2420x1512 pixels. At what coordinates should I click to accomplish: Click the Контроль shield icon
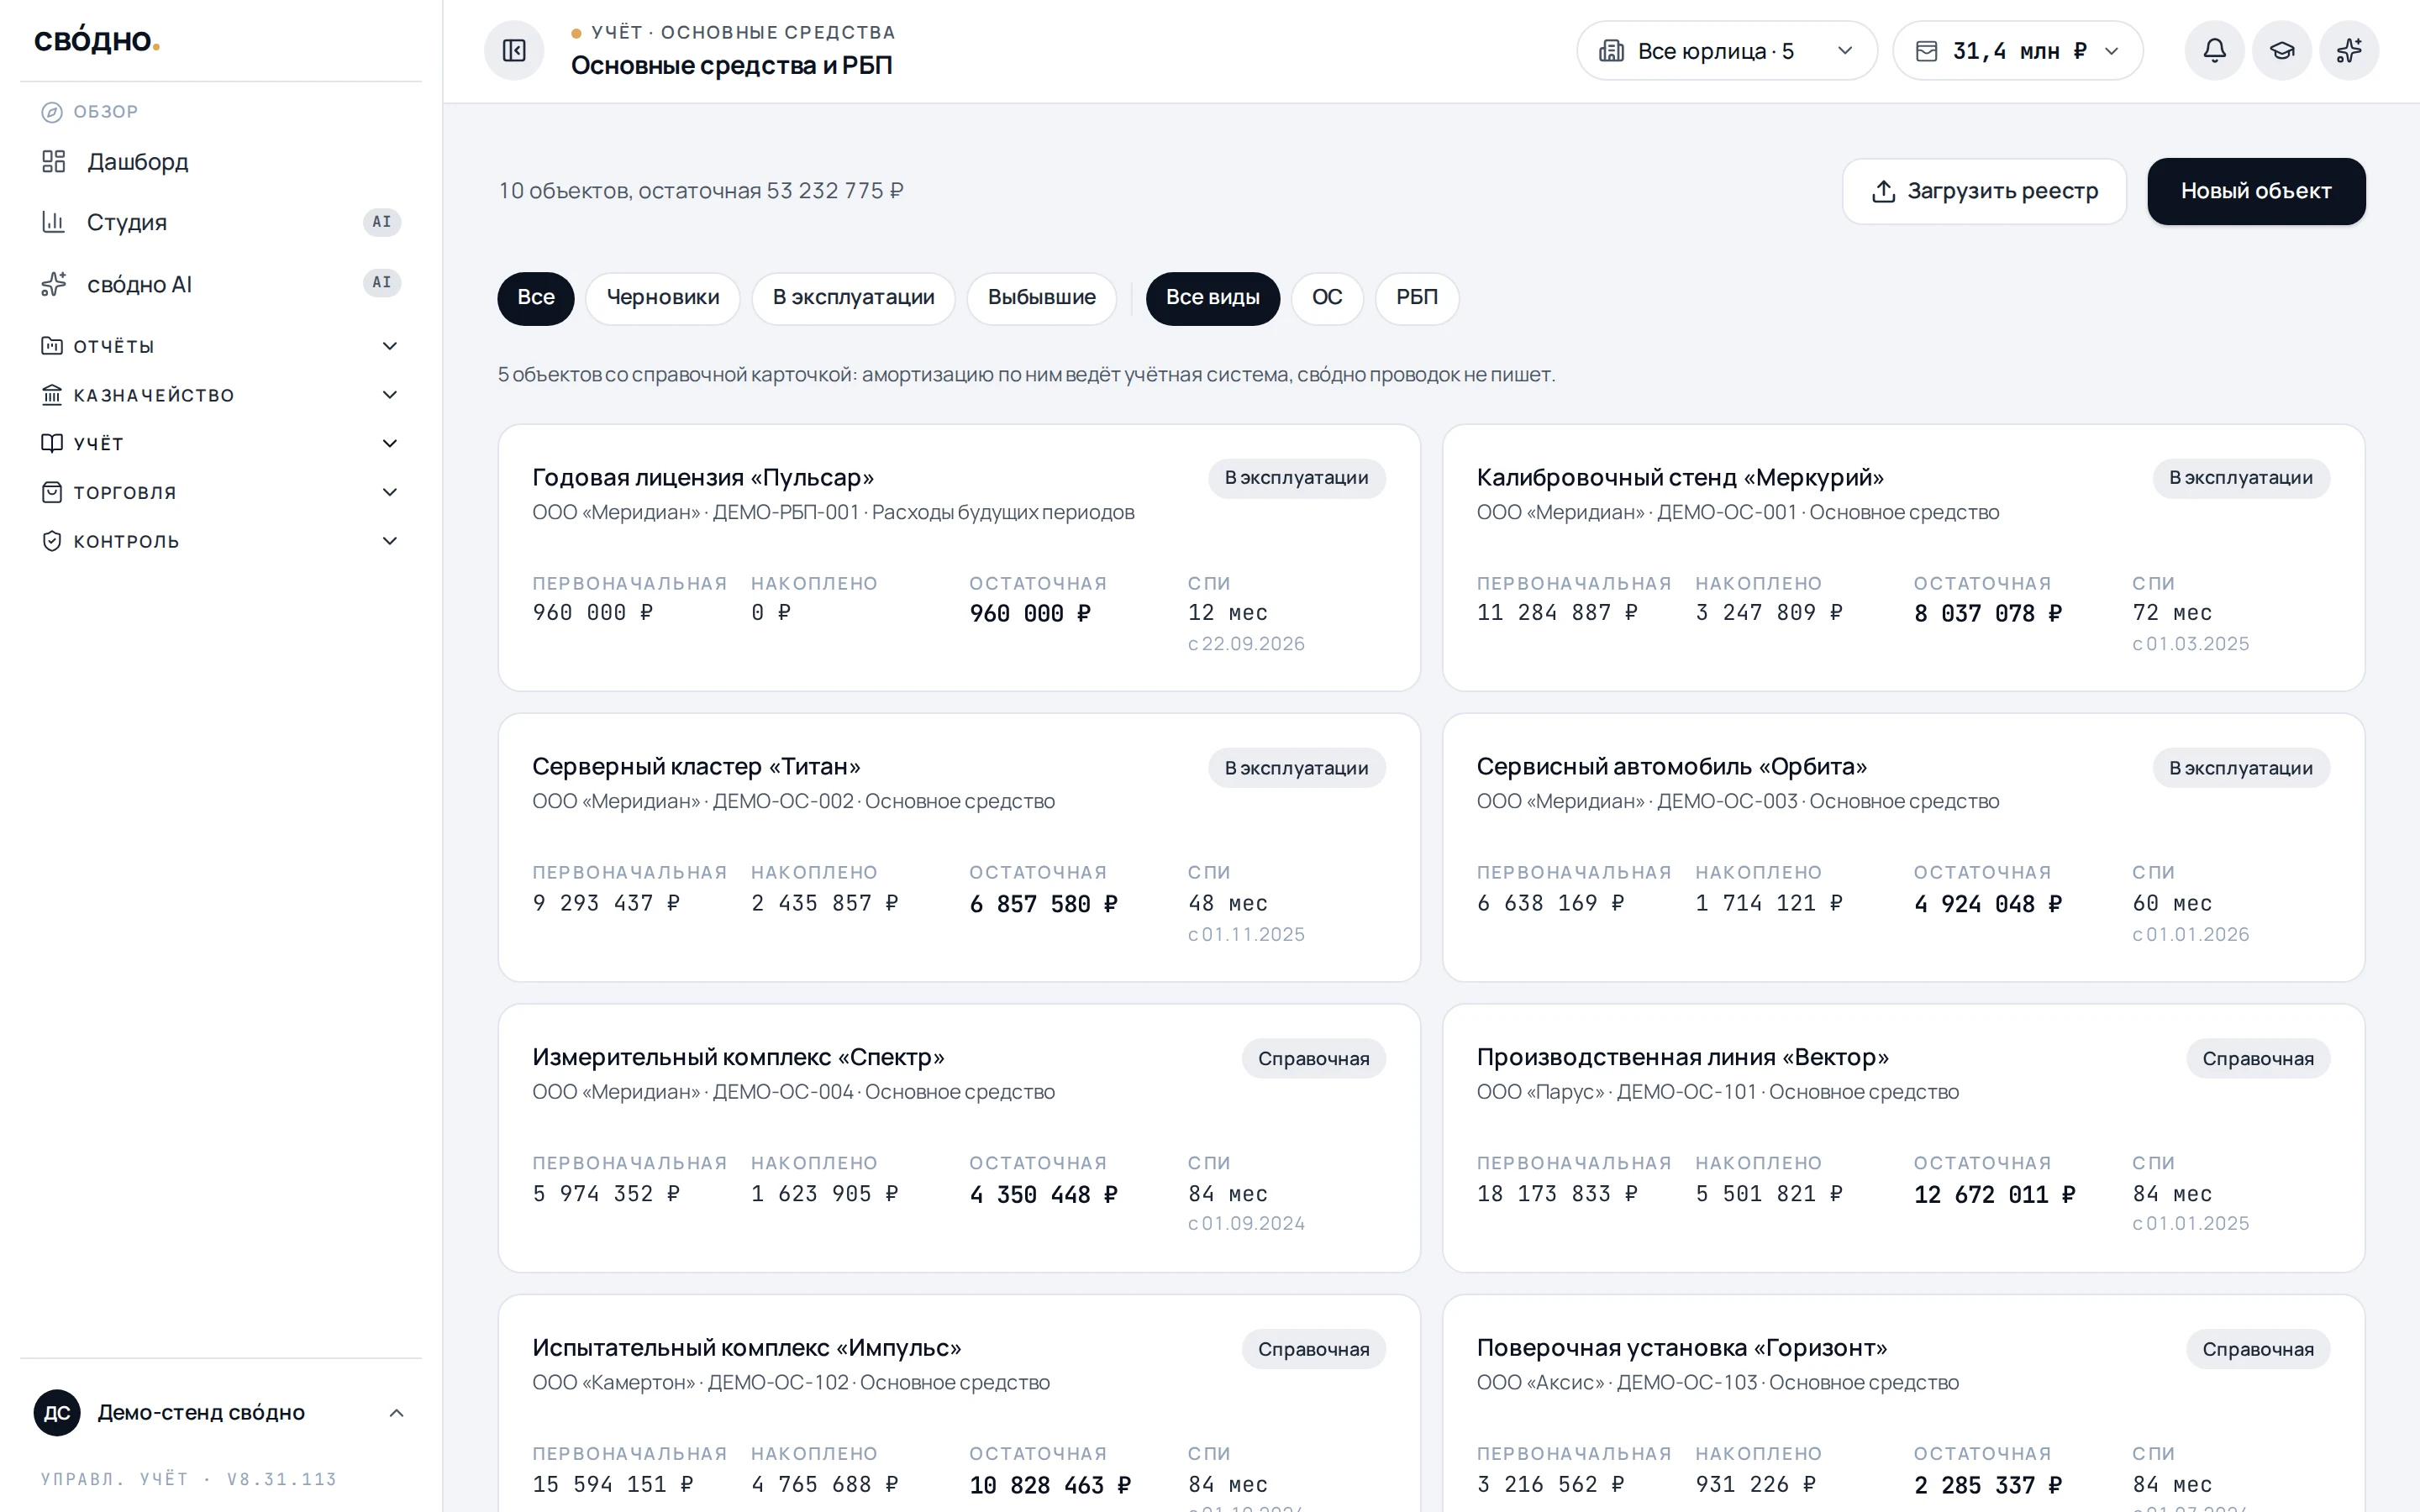[x=52, y=541]
